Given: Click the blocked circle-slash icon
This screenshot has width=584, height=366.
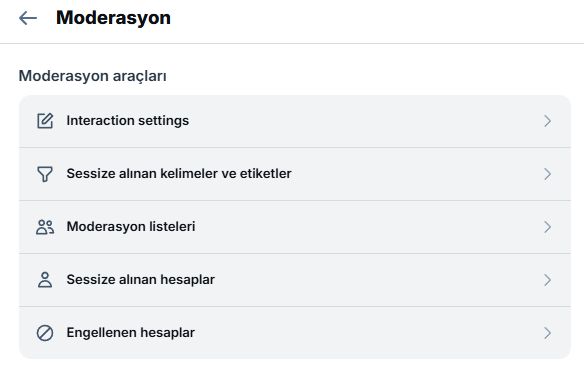Looking at the screenshot, I should click(45, 333).
